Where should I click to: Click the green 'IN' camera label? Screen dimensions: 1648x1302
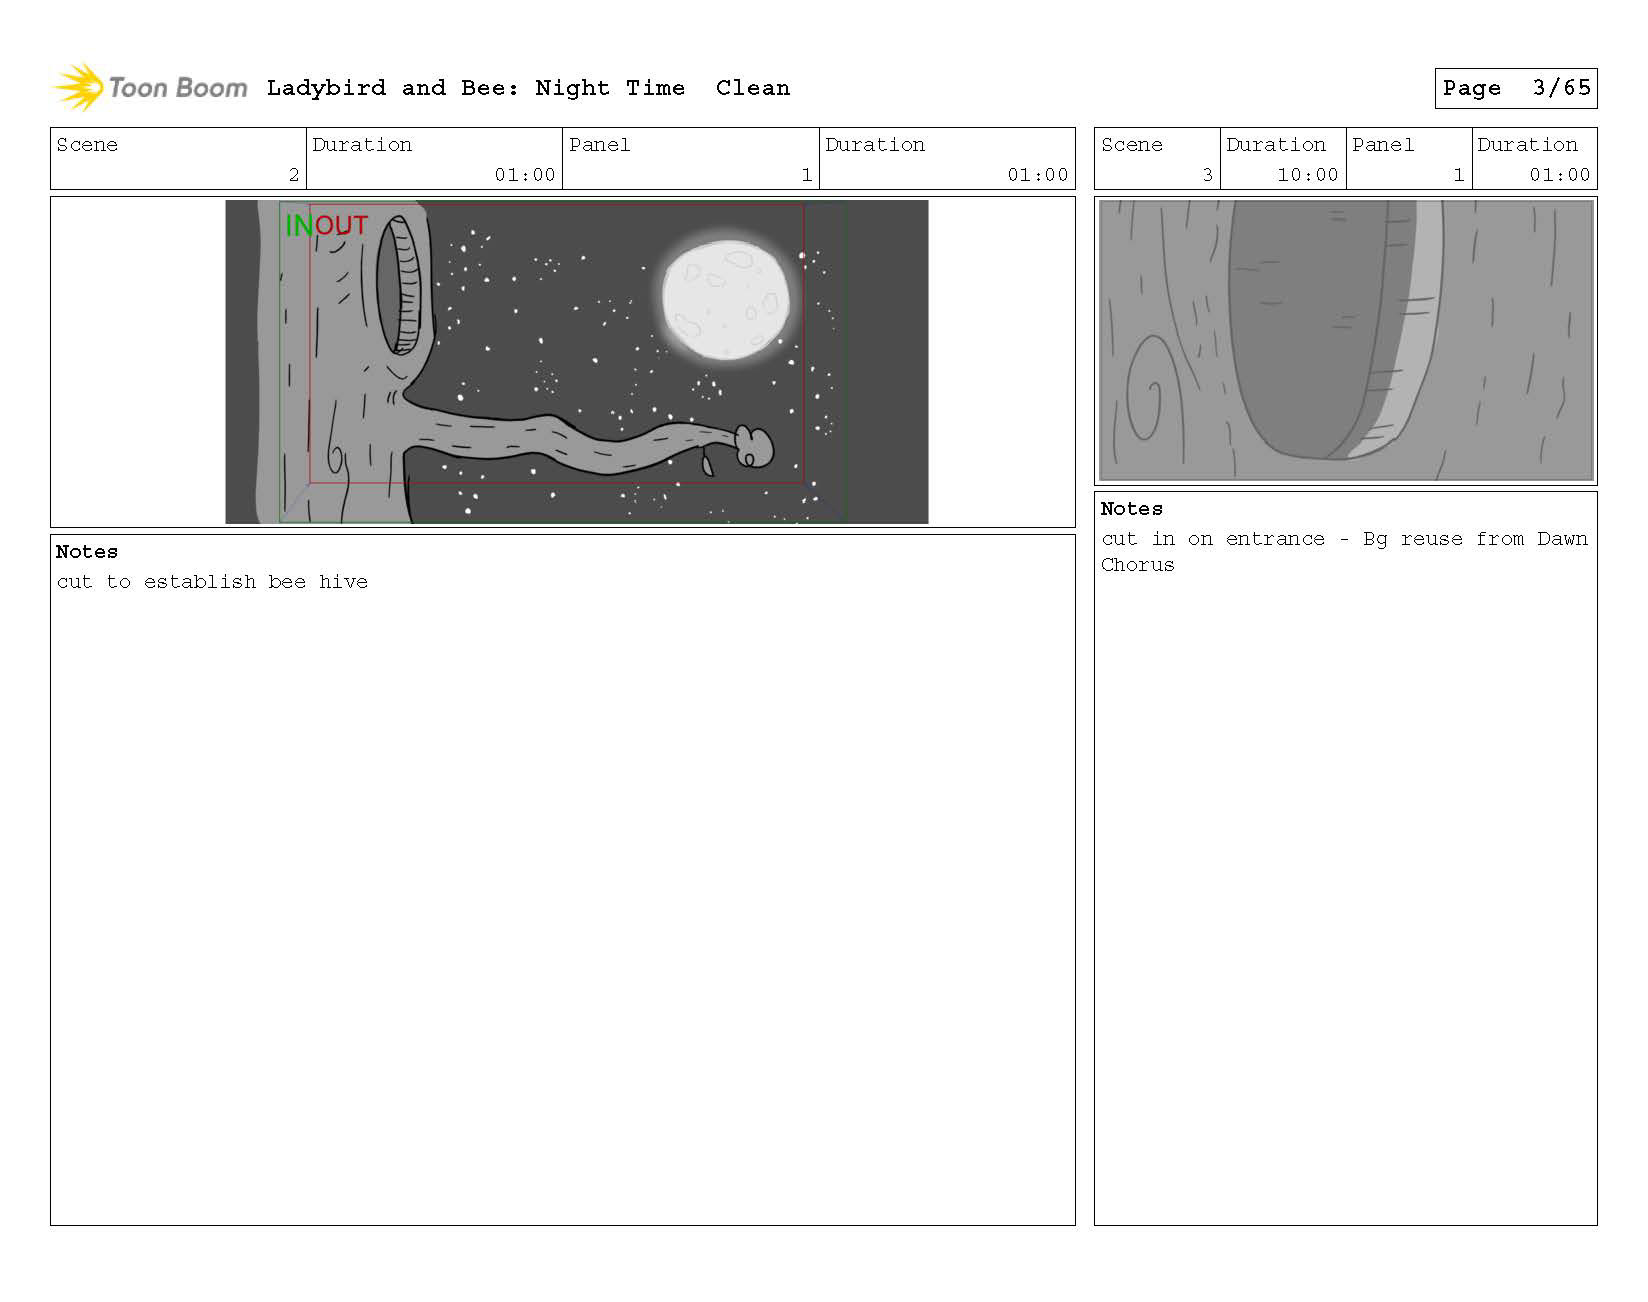[298, 226]
